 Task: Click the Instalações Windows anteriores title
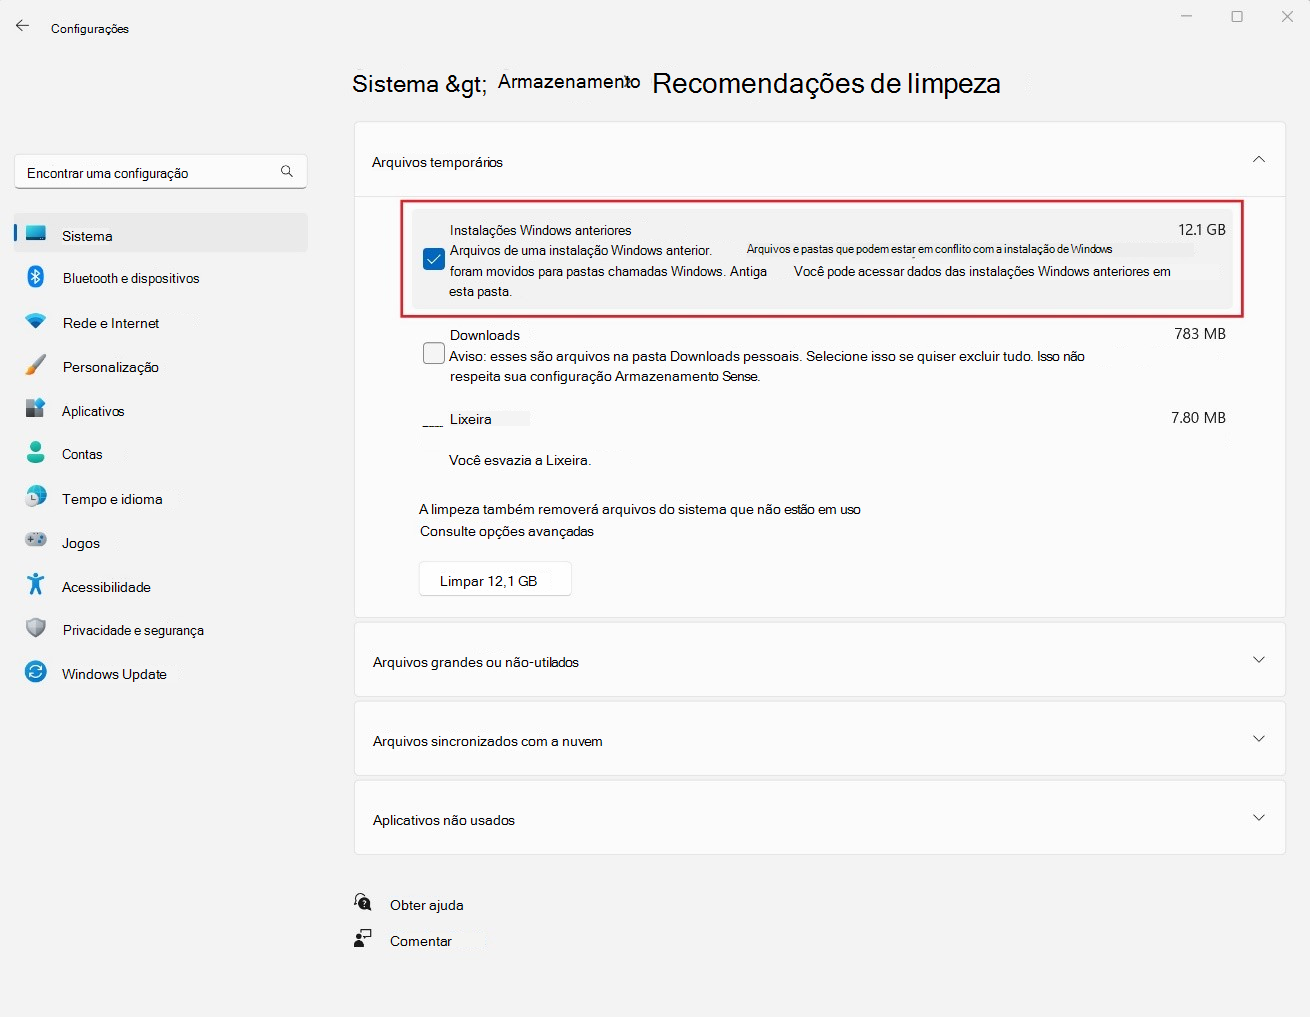coord(541,230)
